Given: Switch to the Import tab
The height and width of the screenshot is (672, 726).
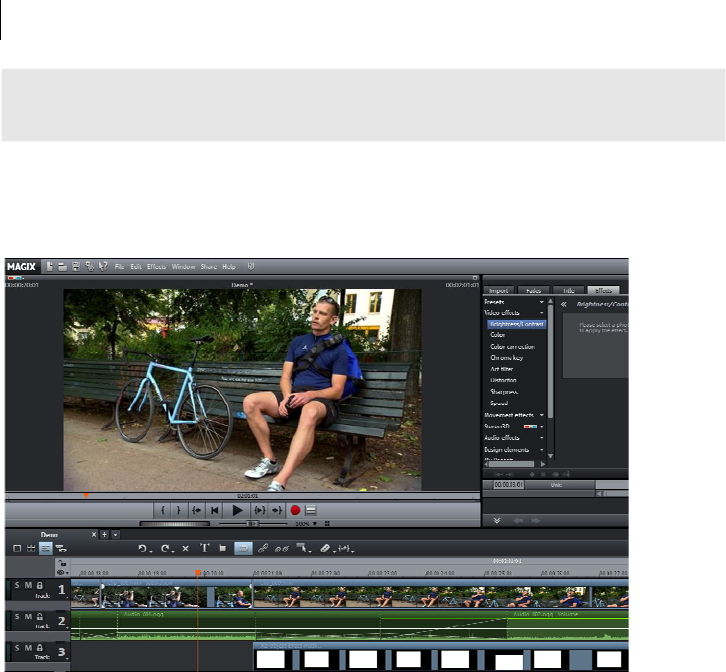Looking at the screenshot, I should (499, 290).
